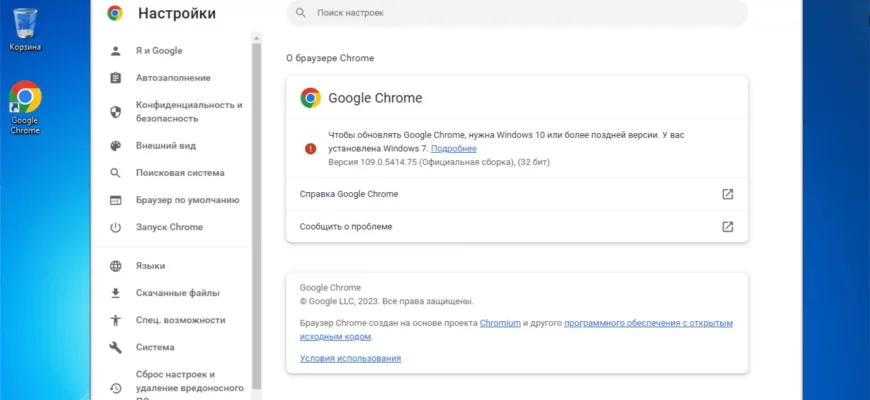
Task: Select the Google Chrome desktop shortcut
Action: click(x=25, y=107)
